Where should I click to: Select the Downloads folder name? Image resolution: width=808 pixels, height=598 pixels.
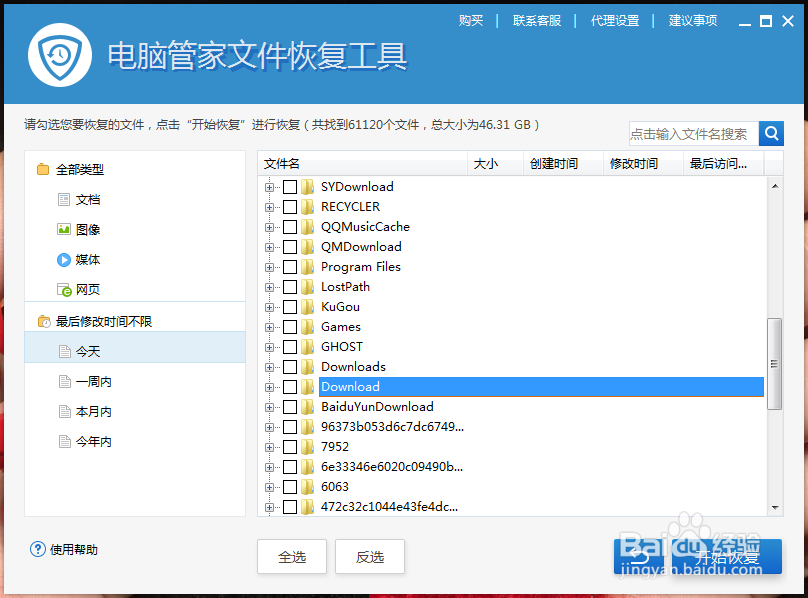pyautogui.click(x=354, y=367)
